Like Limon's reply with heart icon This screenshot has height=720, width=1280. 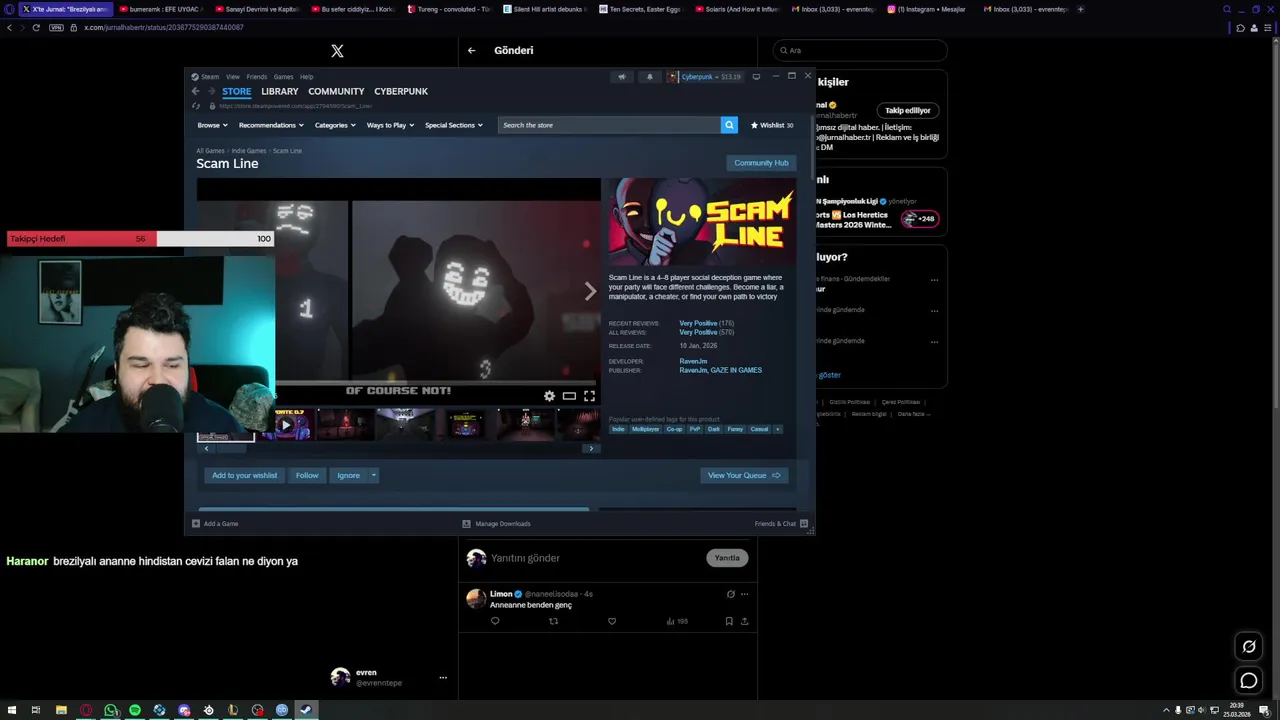coord(612,621)
